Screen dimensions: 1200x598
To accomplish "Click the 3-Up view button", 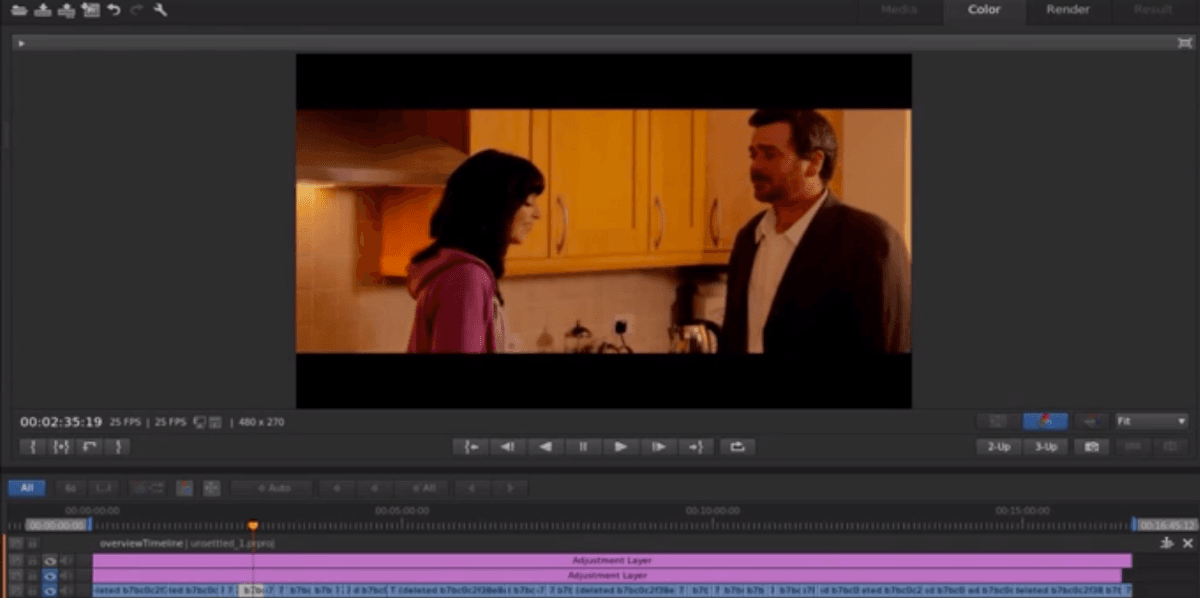I will coord(1046,447).
